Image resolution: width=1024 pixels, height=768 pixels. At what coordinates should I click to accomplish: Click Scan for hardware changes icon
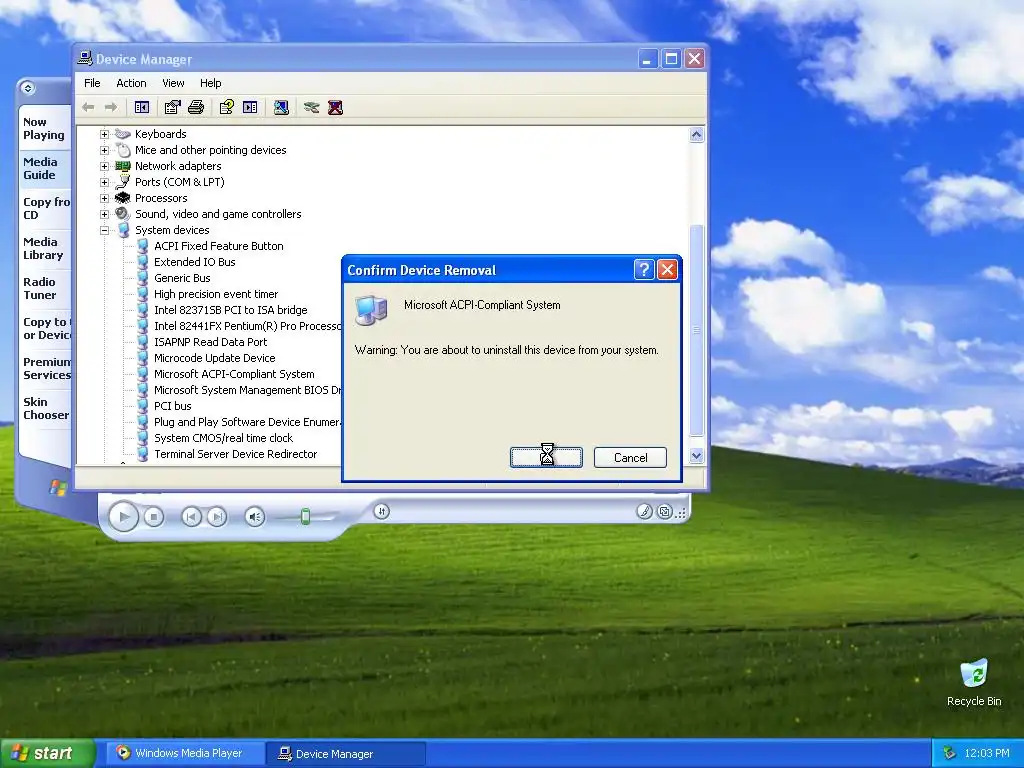pos(281,107)
